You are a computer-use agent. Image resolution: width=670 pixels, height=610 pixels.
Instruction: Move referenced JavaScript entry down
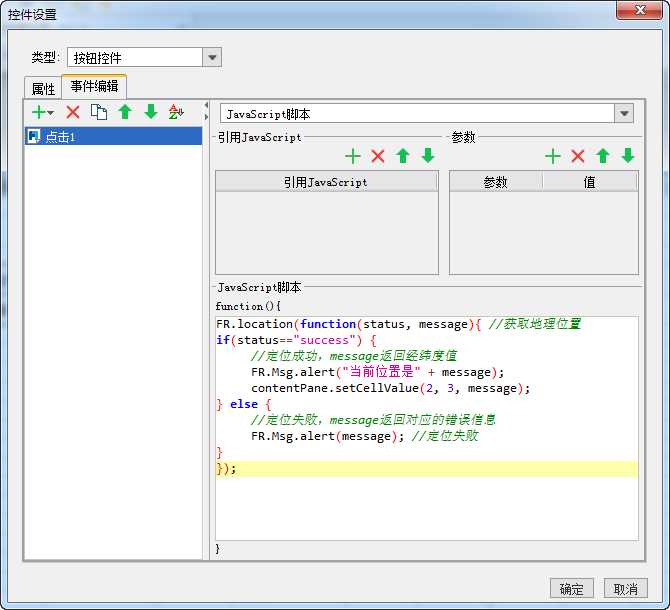428,156
